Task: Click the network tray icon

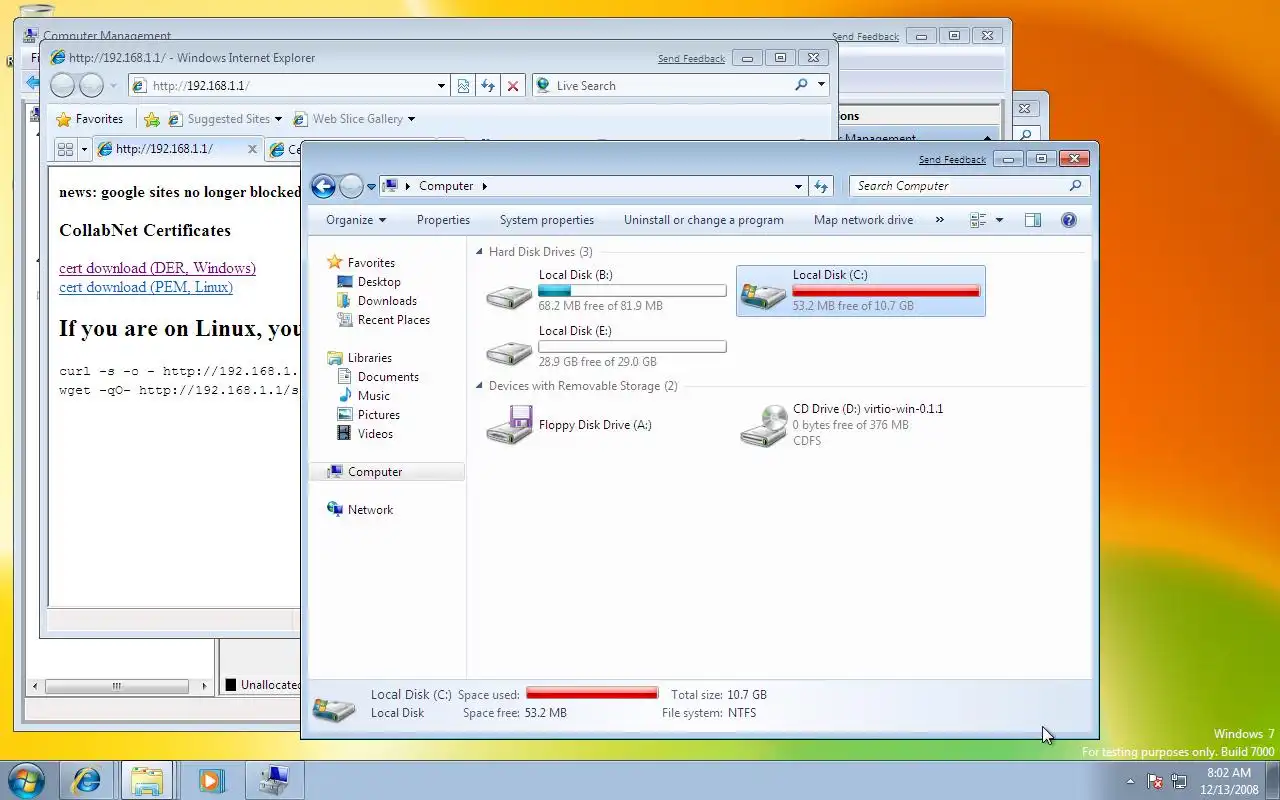Action: [x=1179, y=781]
